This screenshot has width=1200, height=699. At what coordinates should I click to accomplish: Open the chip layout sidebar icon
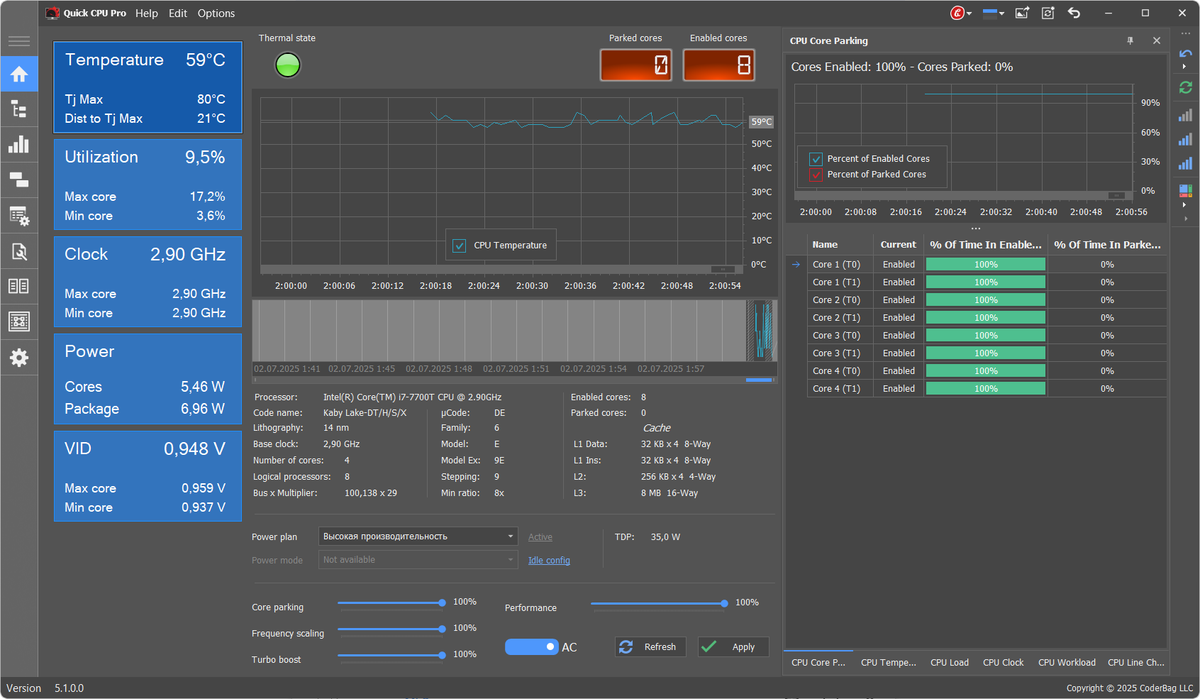pyautogui.click(x=18, y=321)
